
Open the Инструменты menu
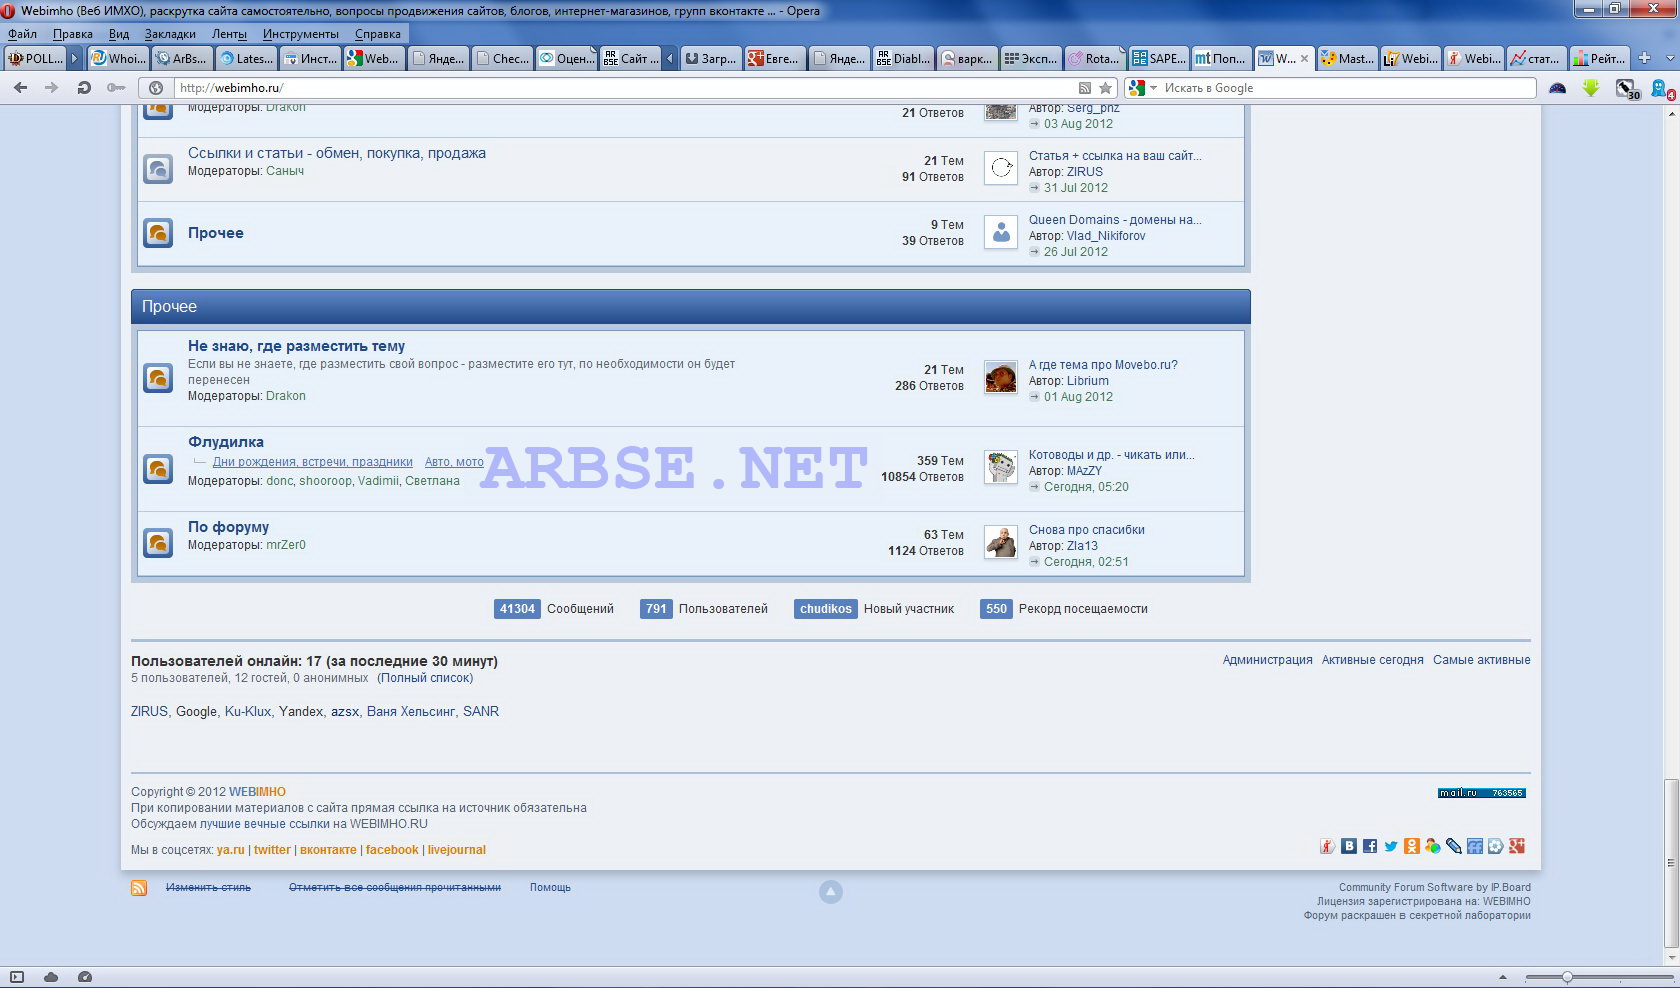coord(301,34)
